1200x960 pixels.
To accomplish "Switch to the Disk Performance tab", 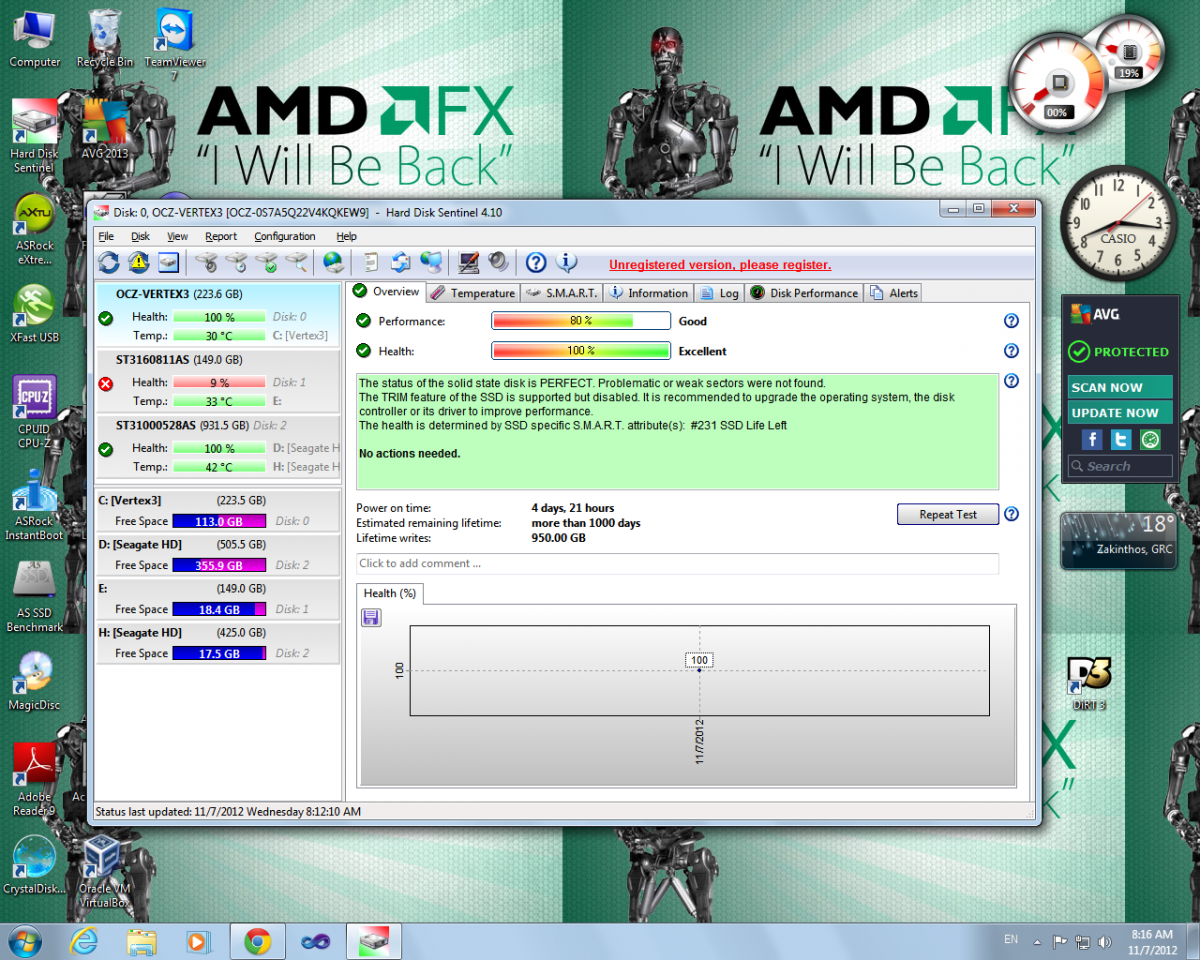I will 804,293.
